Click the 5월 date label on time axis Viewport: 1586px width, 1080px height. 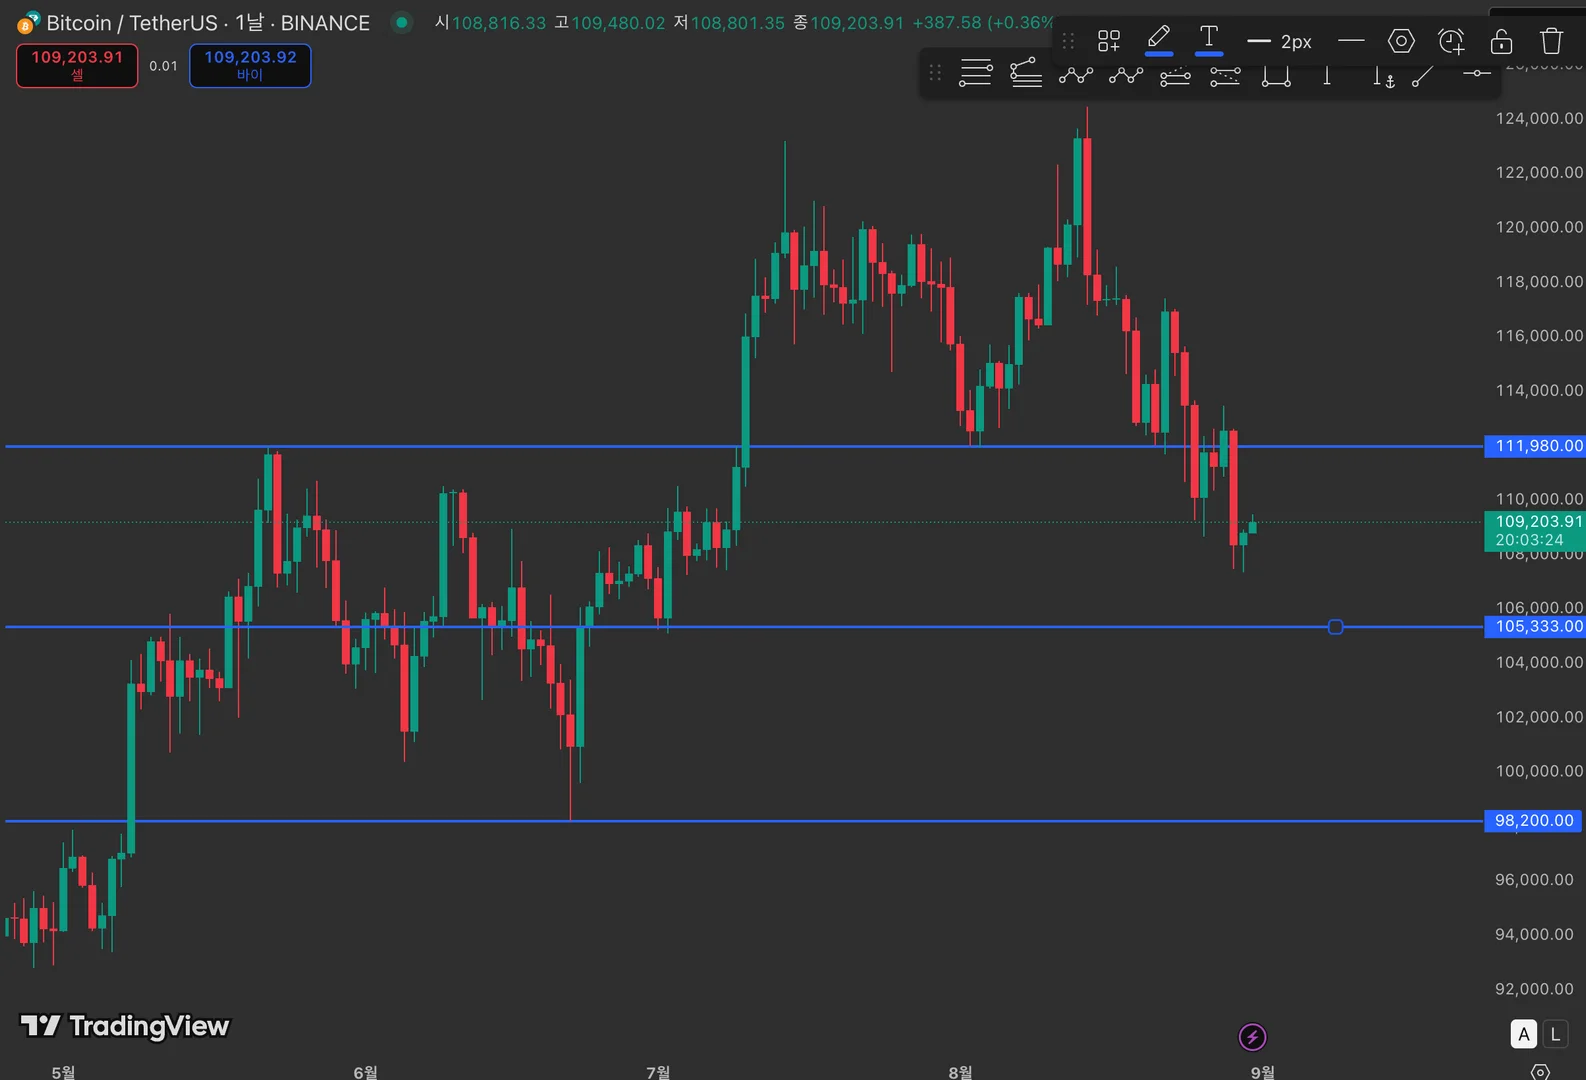(x=63, y=1072)
